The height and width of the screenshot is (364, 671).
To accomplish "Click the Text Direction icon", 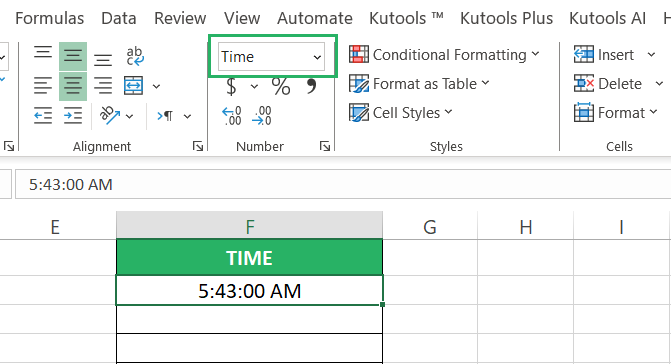I will tap(165, 116).
